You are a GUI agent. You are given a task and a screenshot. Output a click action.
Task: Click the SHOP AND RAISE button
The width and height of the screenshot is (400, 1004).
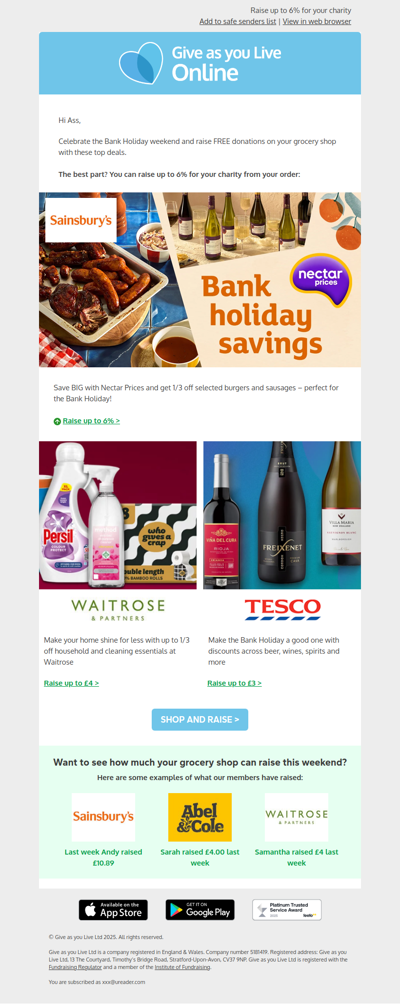(x=200, y=720)
